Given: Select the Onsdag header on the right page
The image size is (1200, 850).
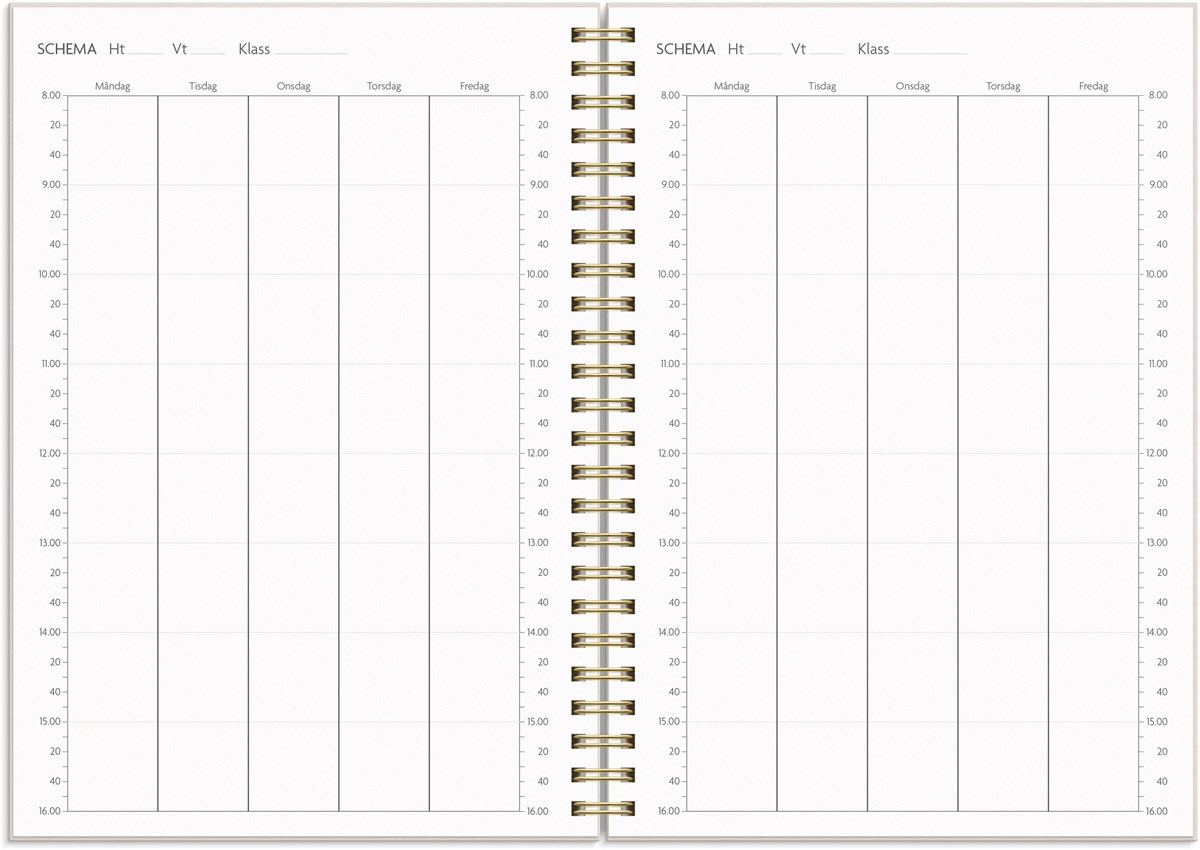Looking at the screenshot, I should tap(913, 86).
